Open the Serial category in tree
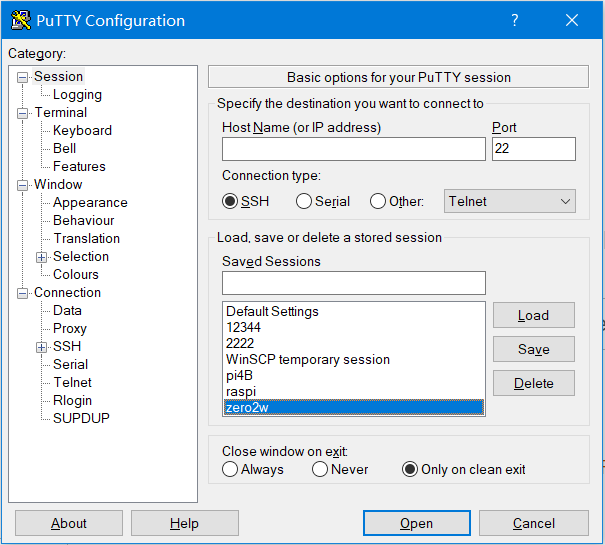This screenshot has height=545, width=605. [70, 364]
